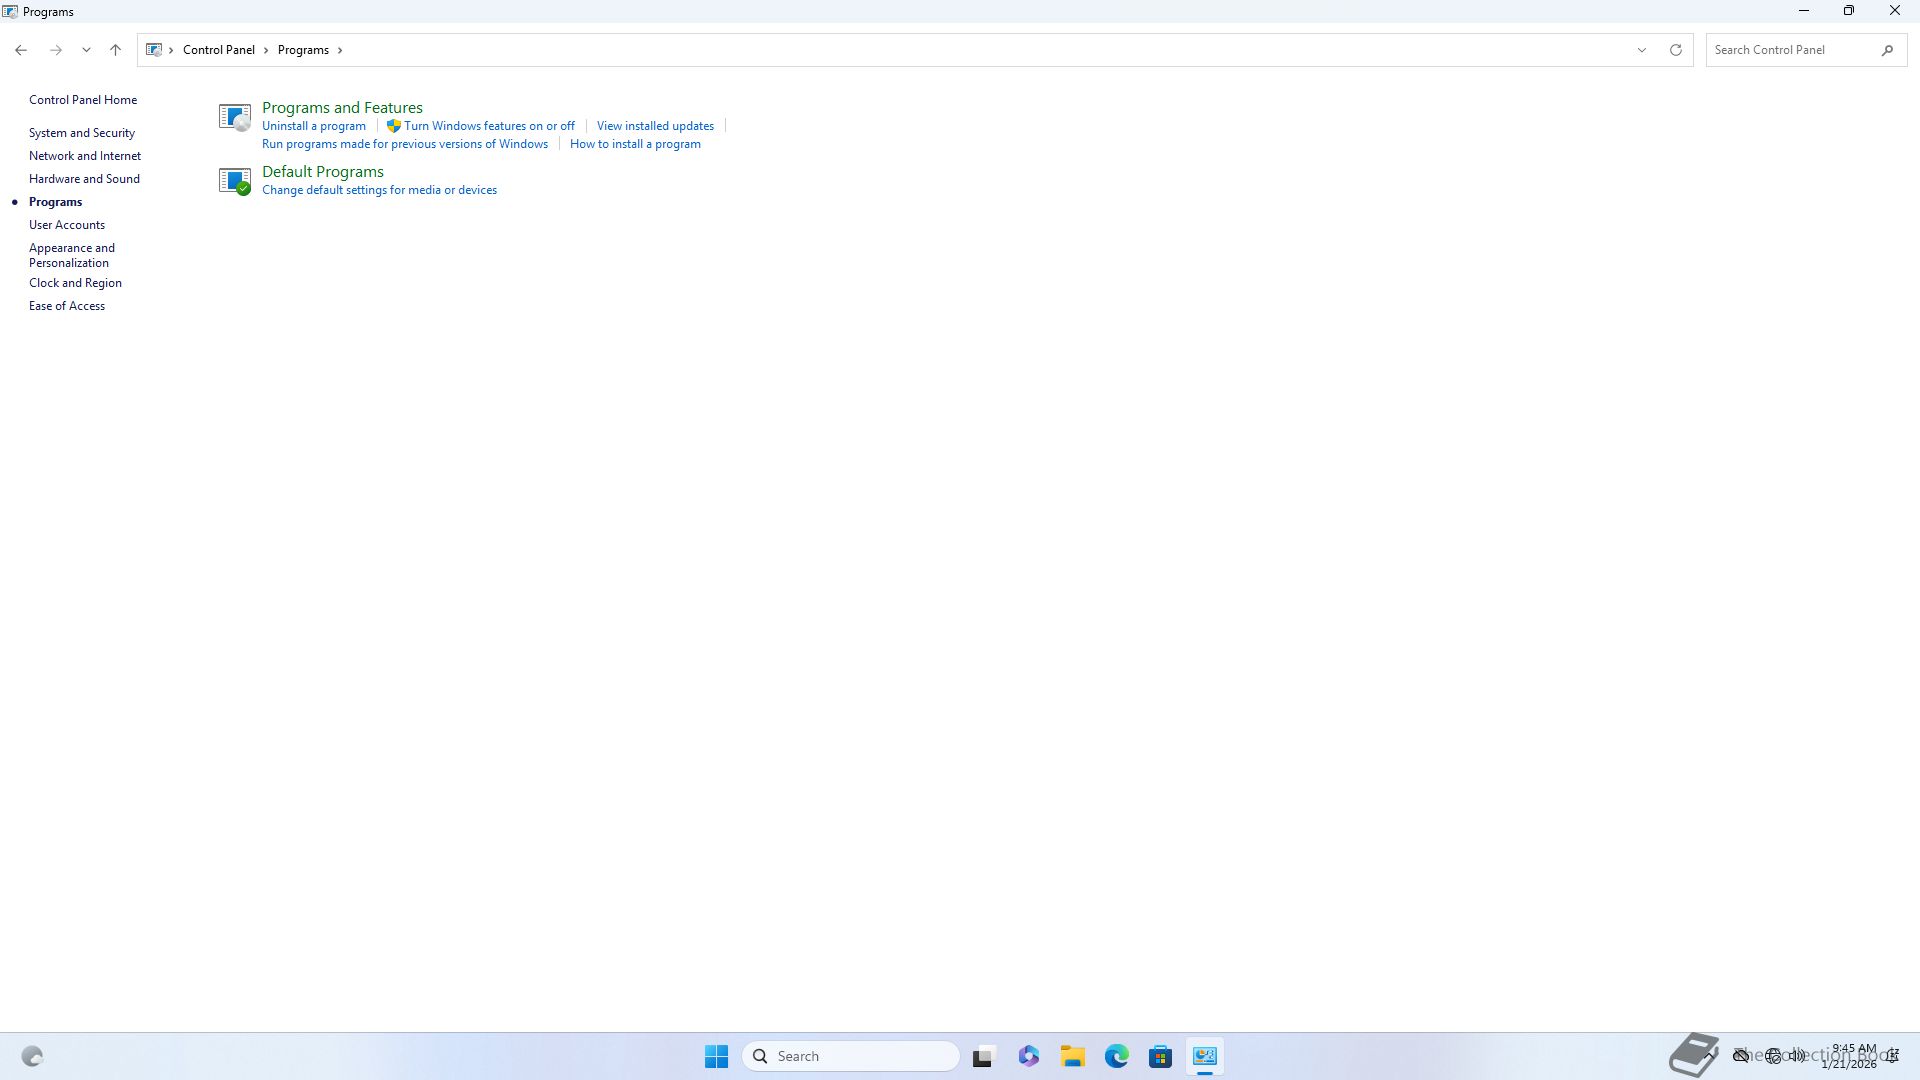Go up one folder level
Image resolution: width=1920 pixels, height=1080 pixels.
115,50
